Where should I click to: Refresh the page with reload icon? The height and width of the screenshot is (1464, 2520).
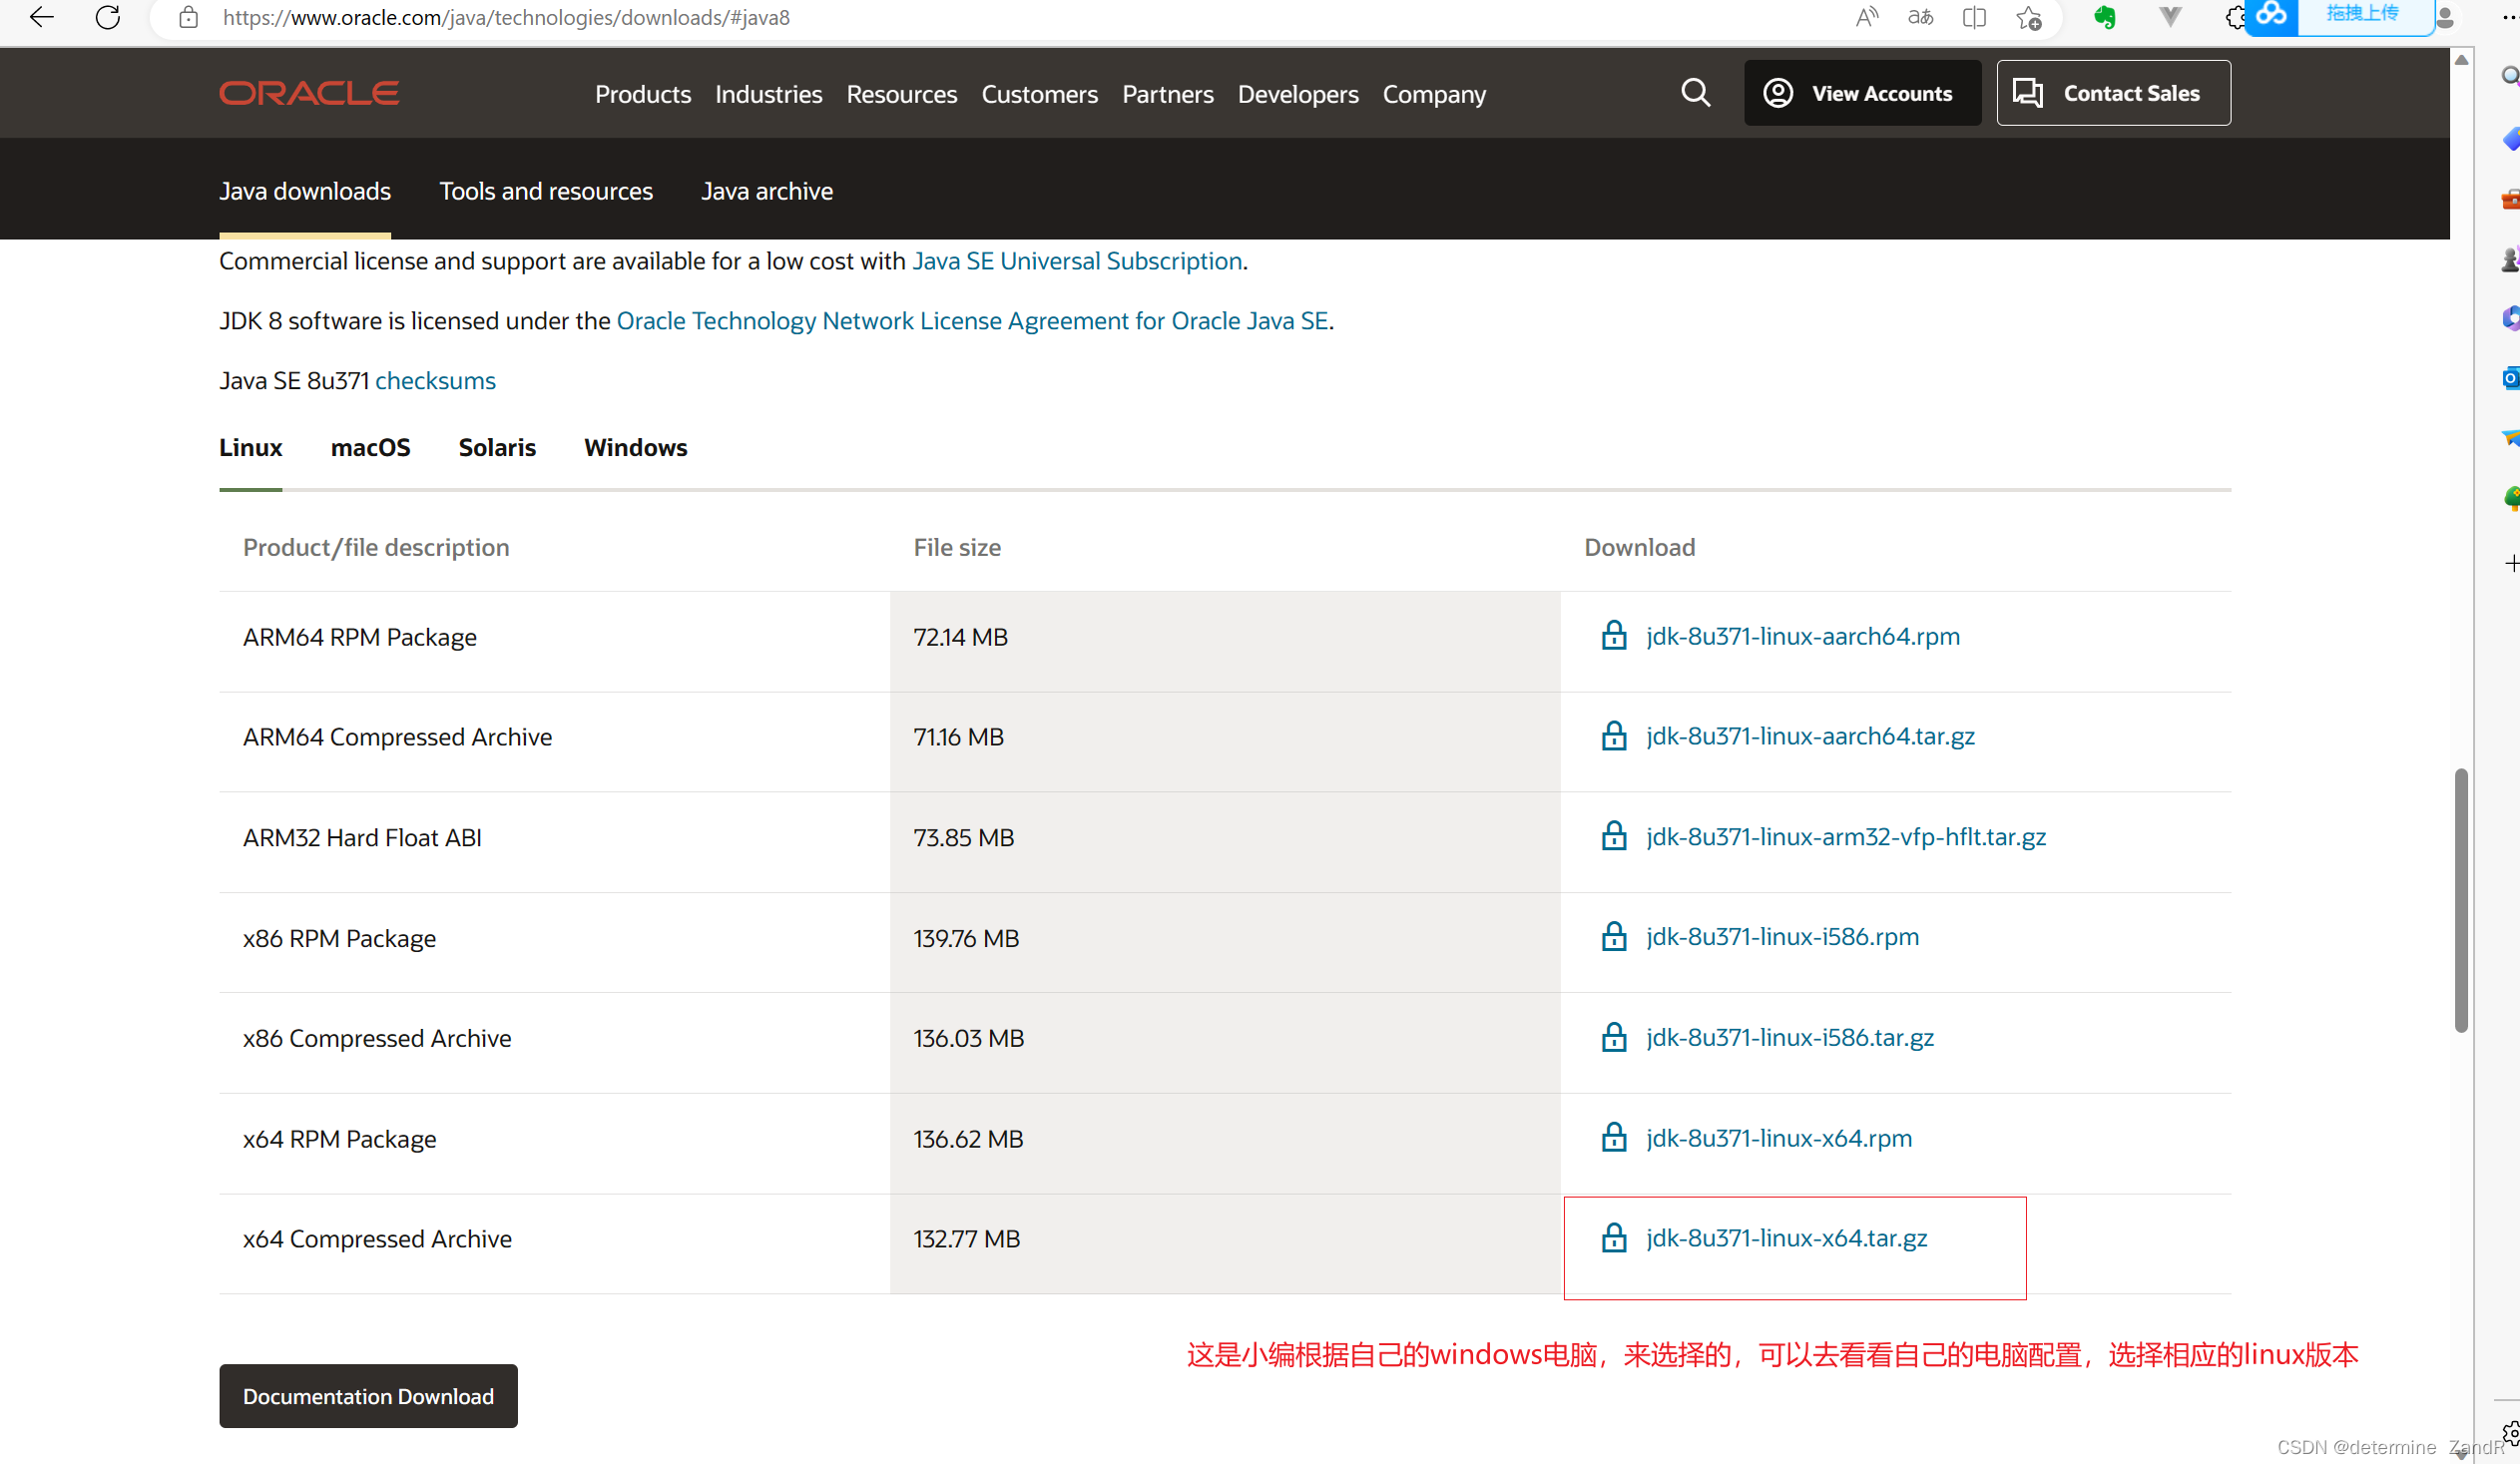point(108,17)
